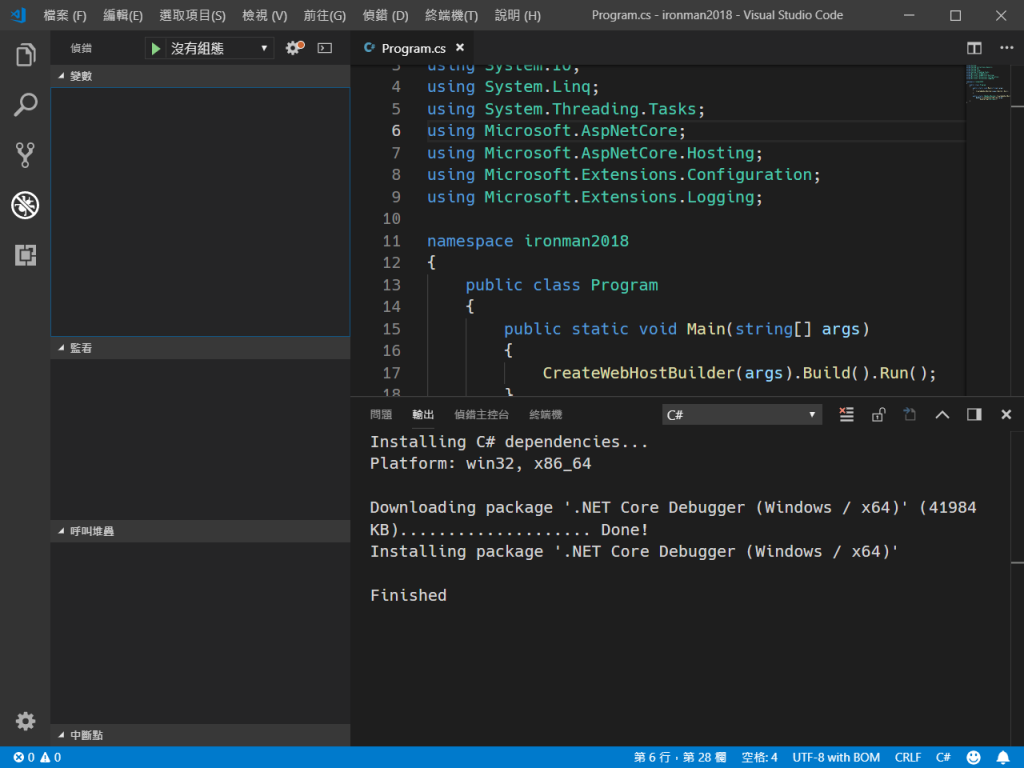This screenshot has width=1024, height=768.
Task: Collapse the 呼叫堆疊 section
Action: (x=200, y=531)
